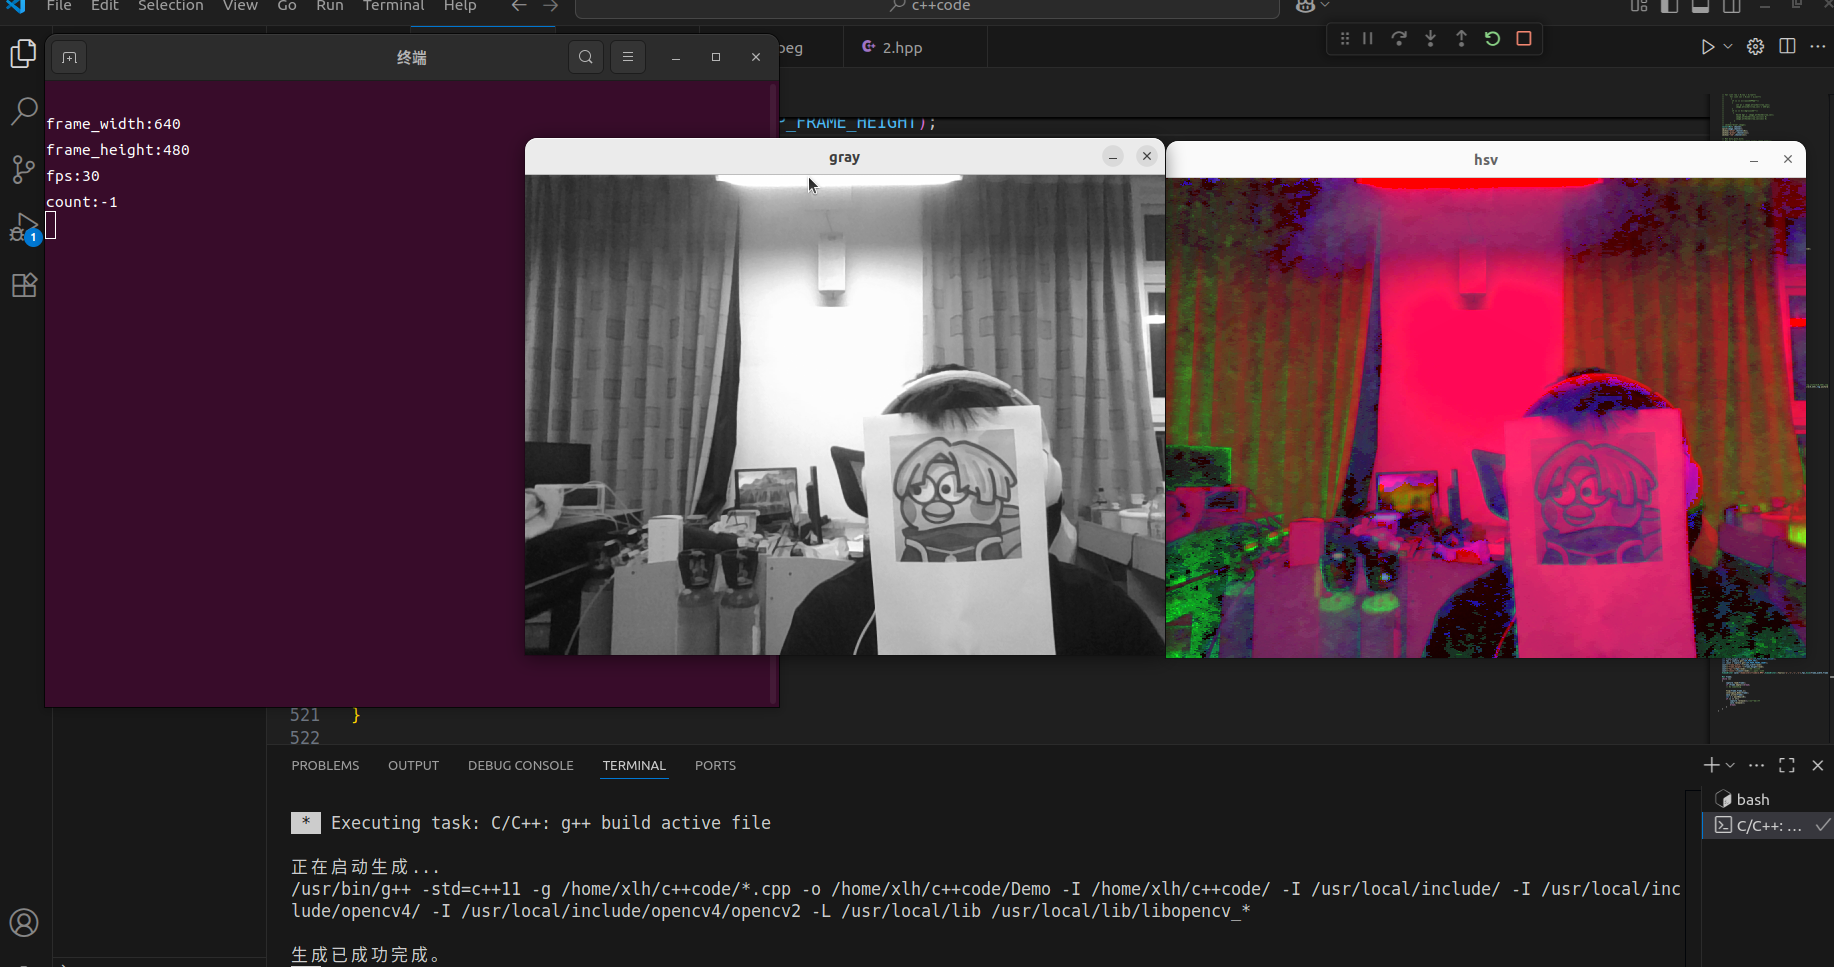Navigate forward with the right arrow
The width and height of the screenshot is (1834, 967).
pos(550,6)
